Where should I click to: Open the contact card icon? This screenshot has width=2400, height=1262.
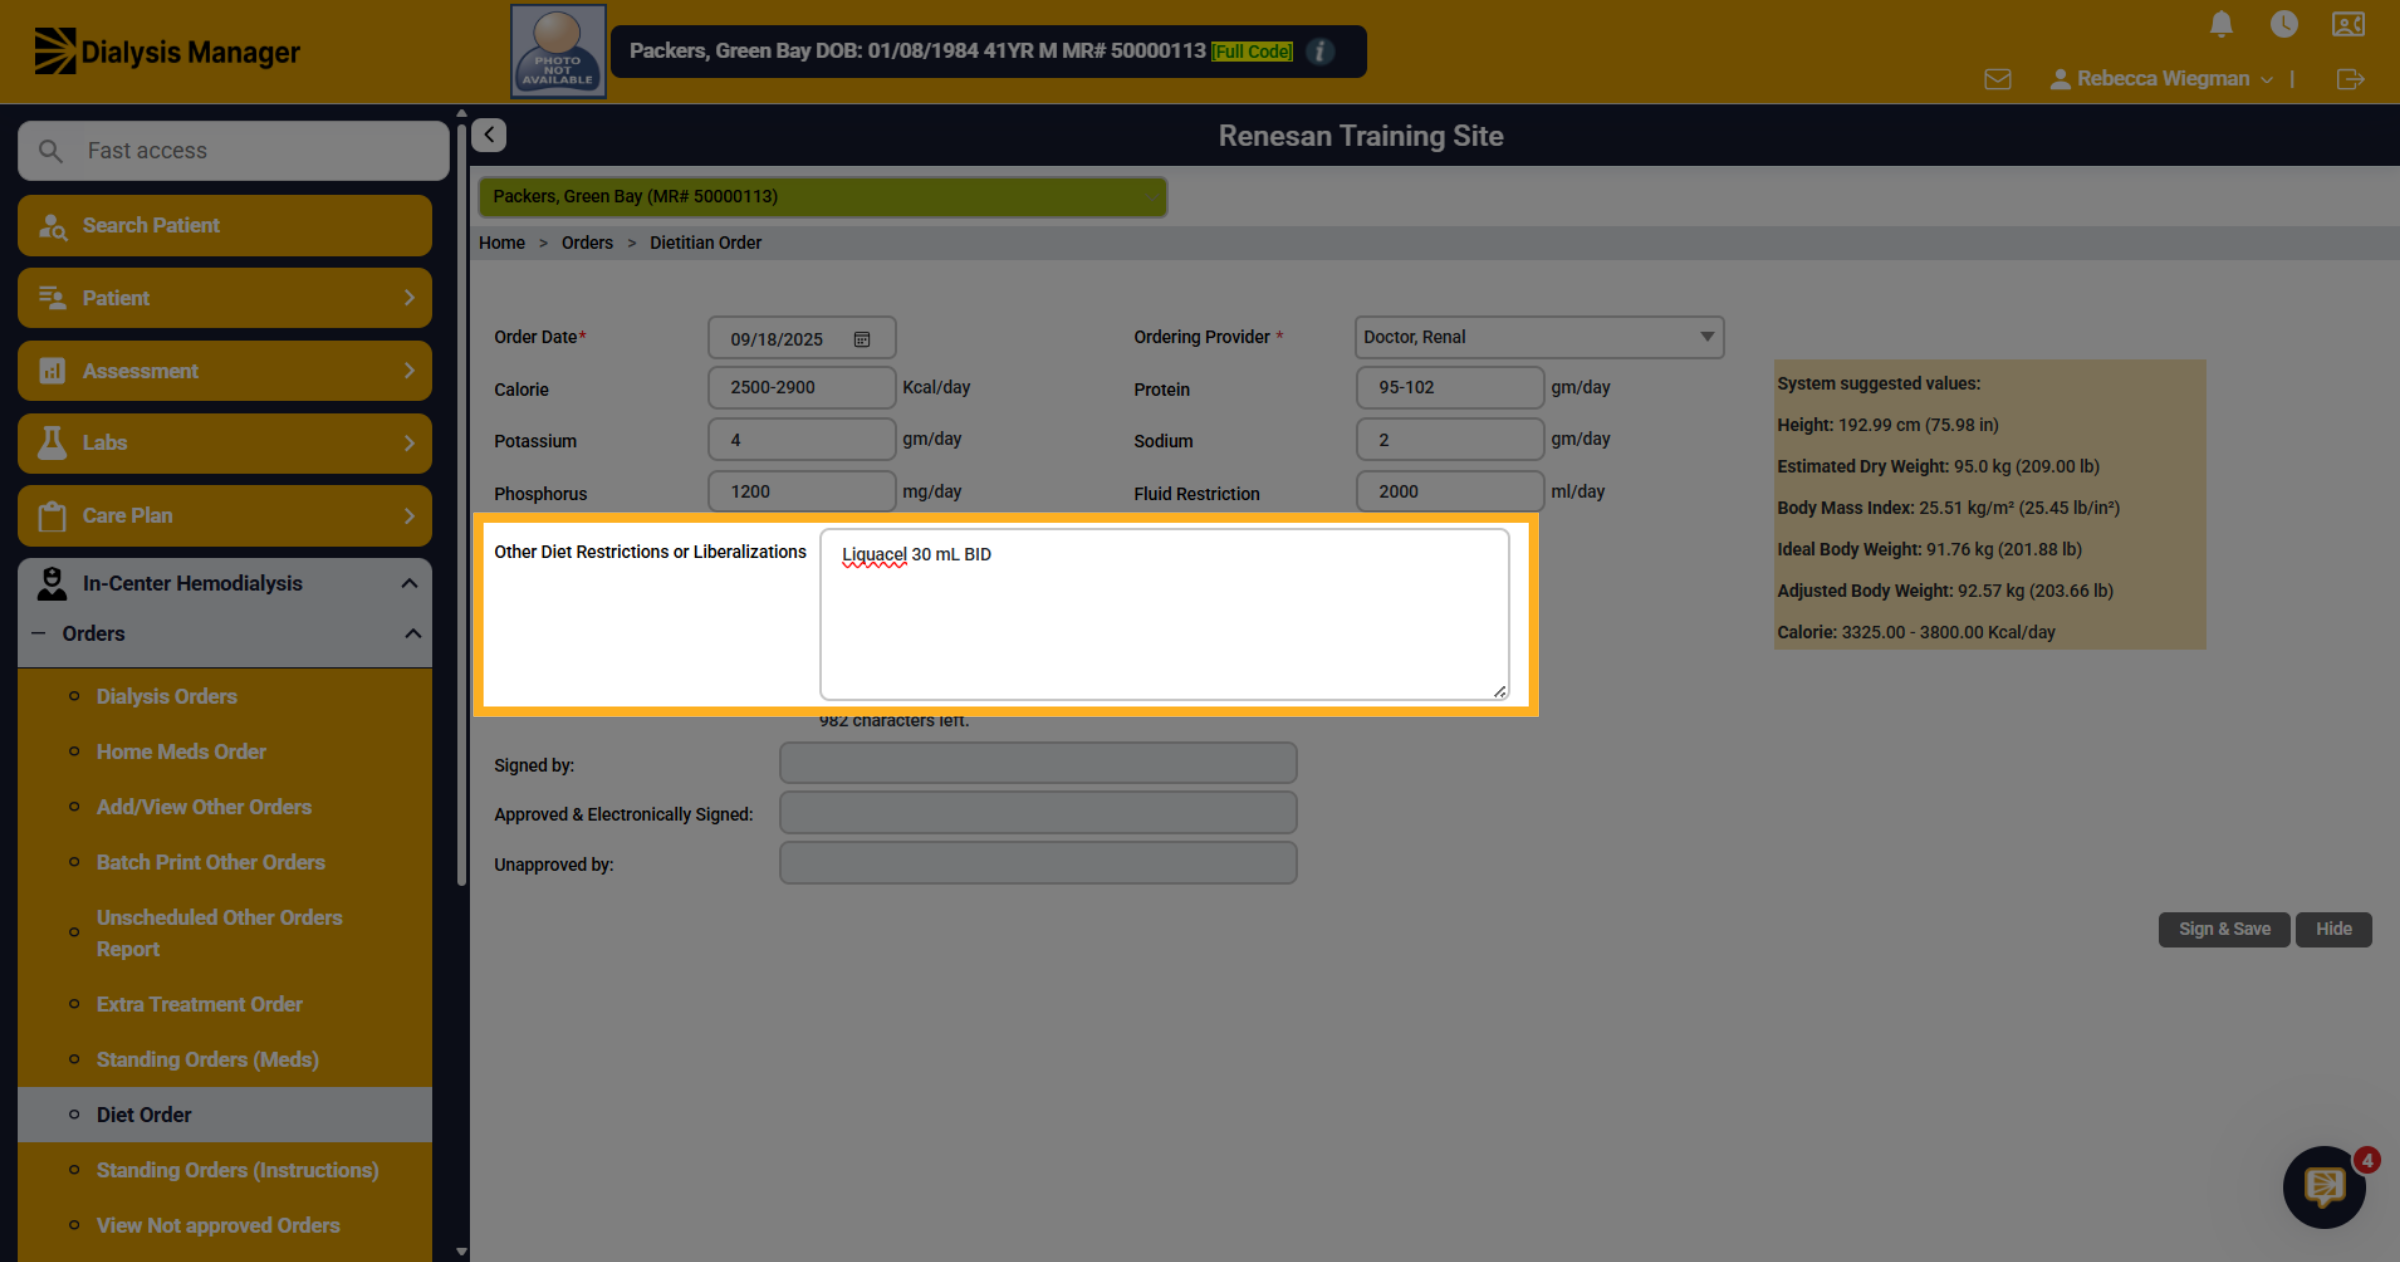point(2348,24)
